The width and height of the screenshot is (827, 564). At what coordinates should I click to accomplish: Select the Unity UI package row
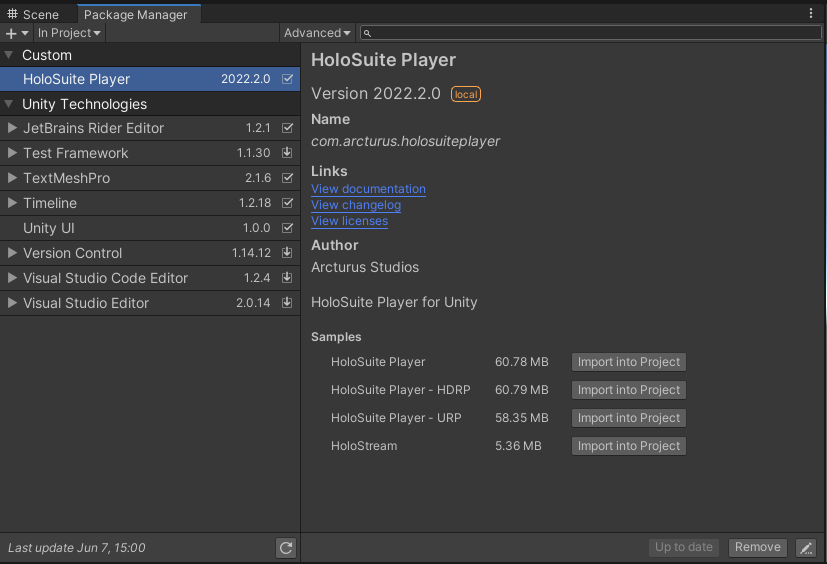point(150,228)
